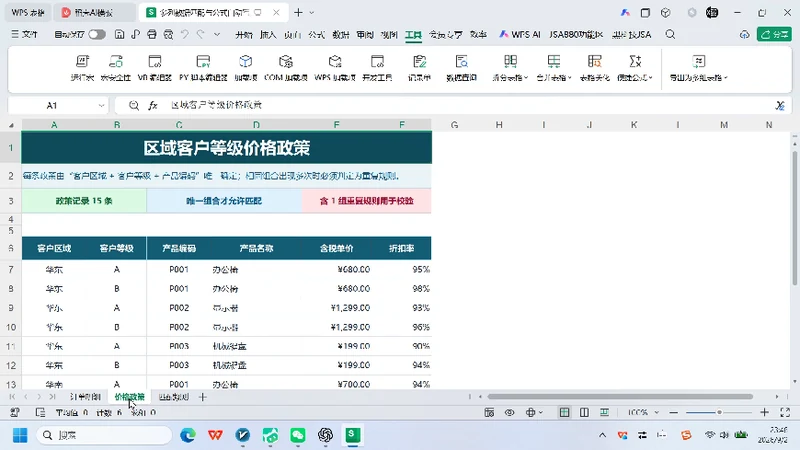Open the zoom percentage dropdown

click(657, 412)
